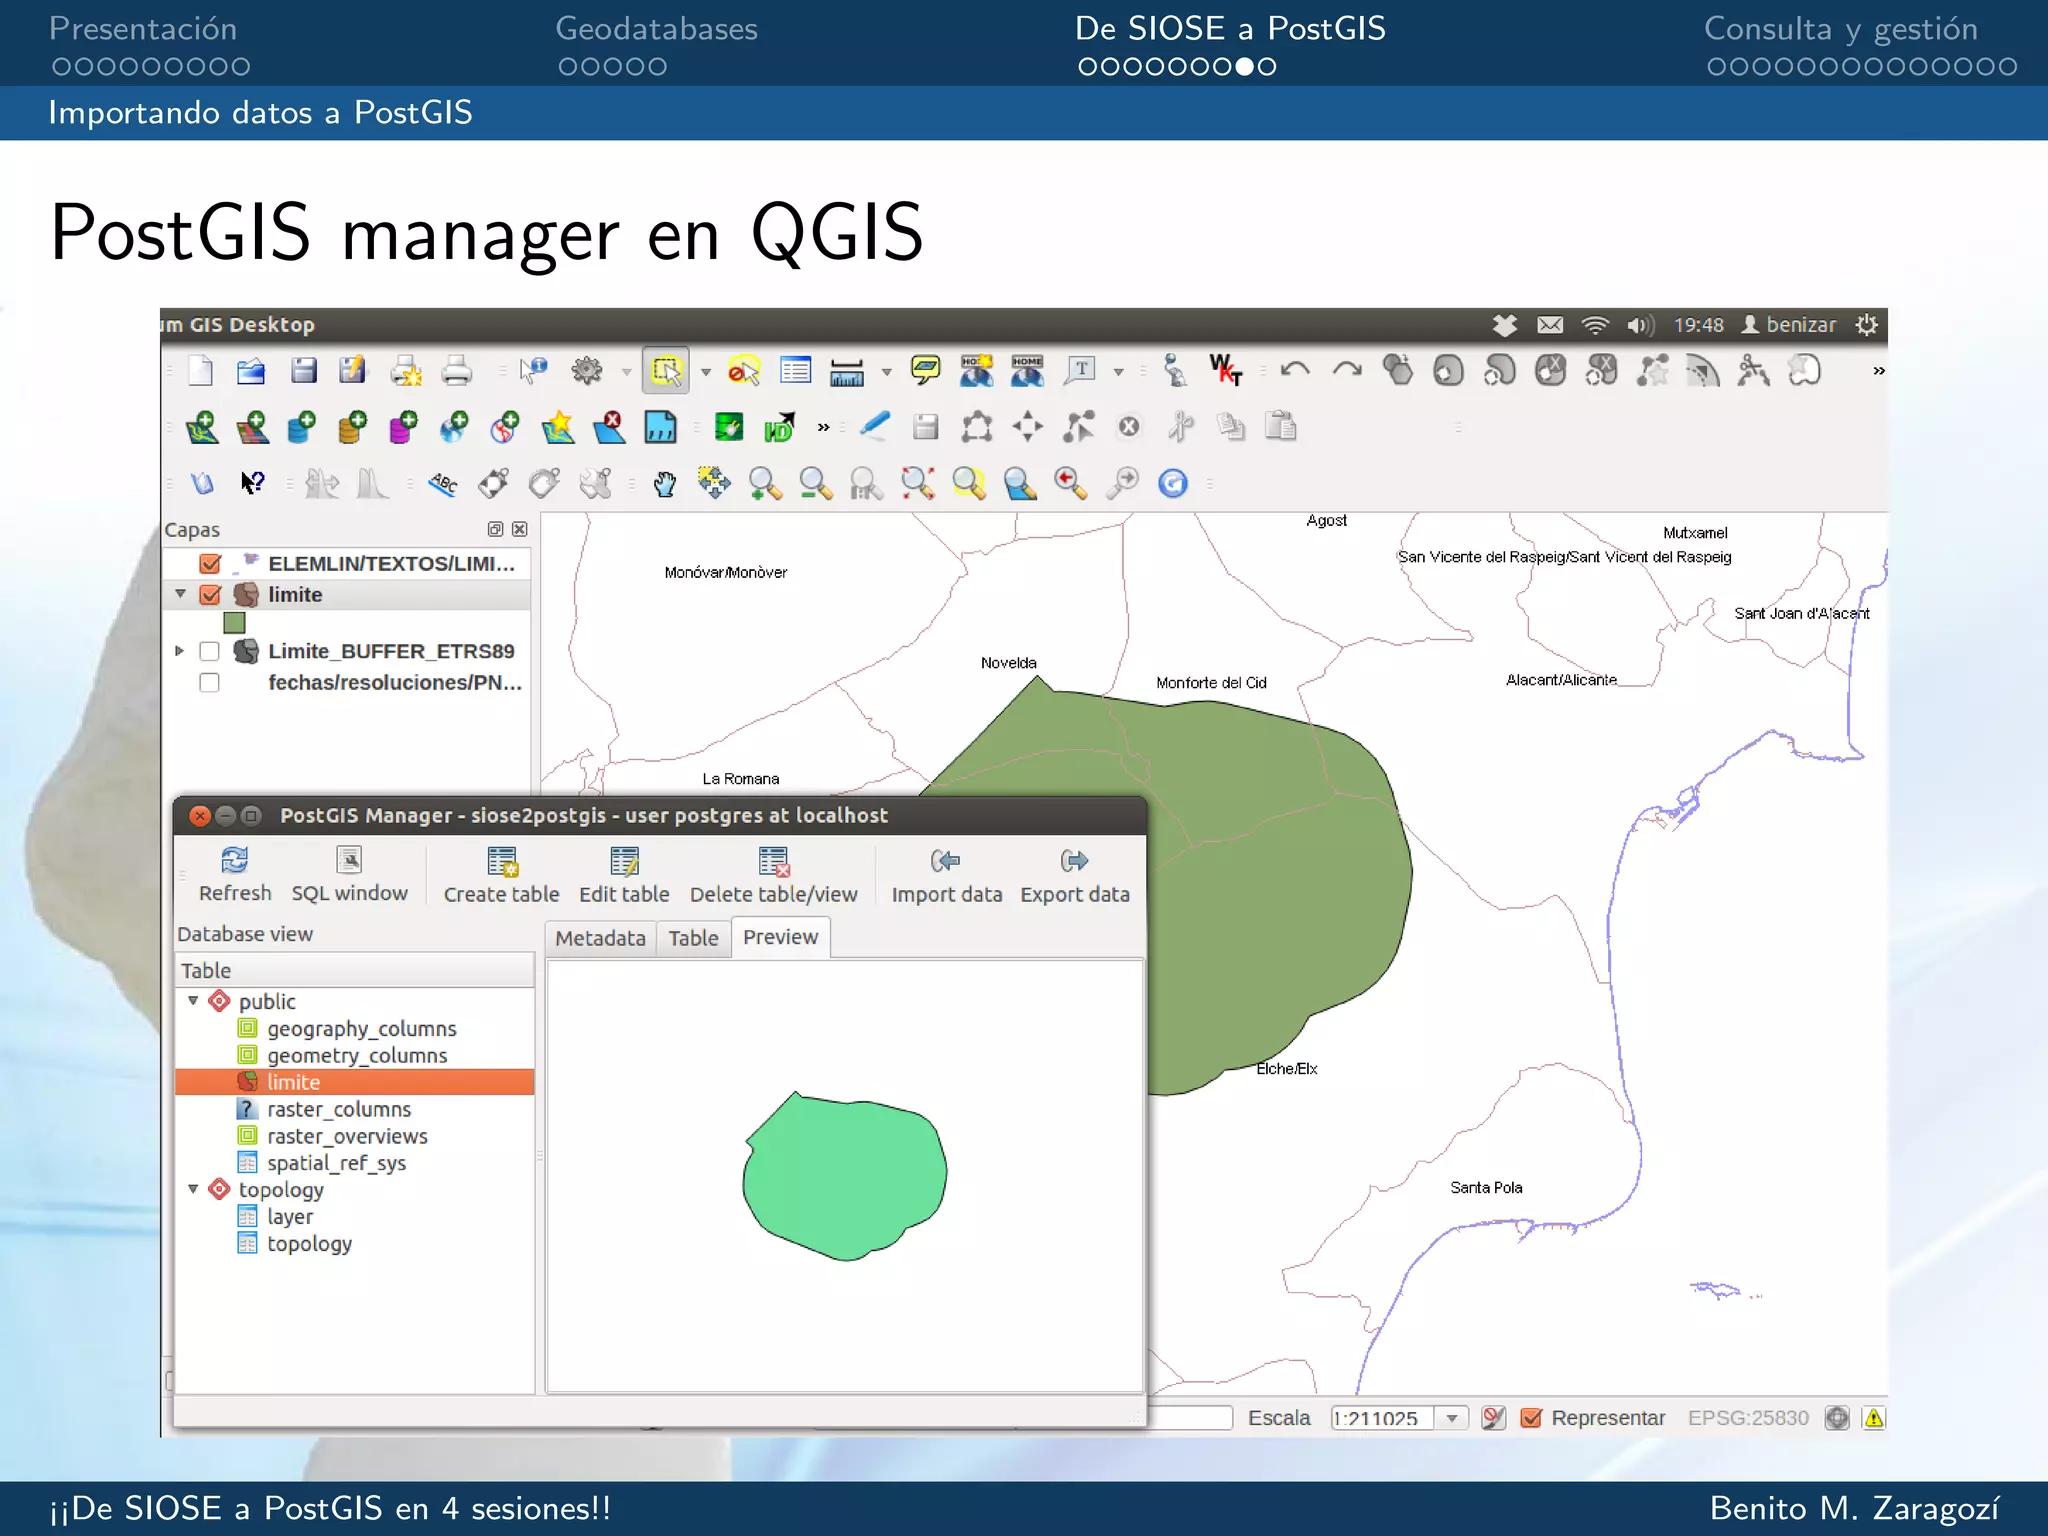
Task: Click the Add PostGIS layer icon
Action: click(x=301, y=427)
